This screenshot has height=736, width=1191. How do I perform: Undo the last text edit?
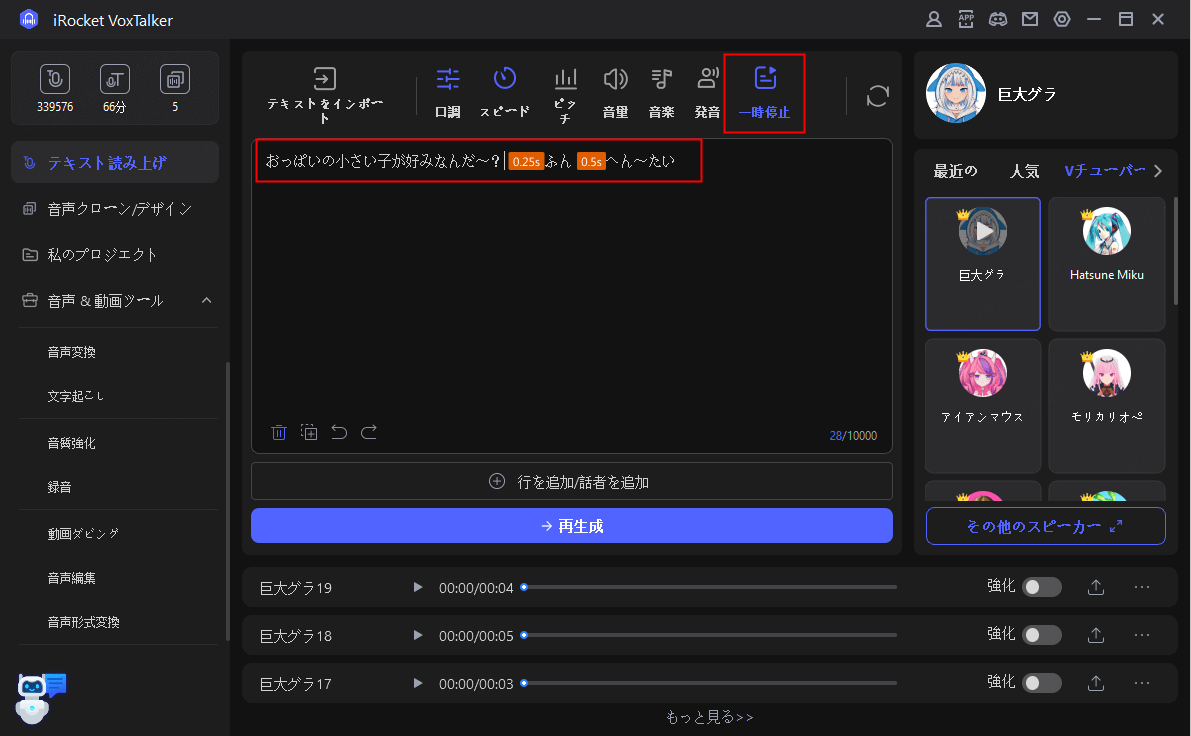pos(339,432)
